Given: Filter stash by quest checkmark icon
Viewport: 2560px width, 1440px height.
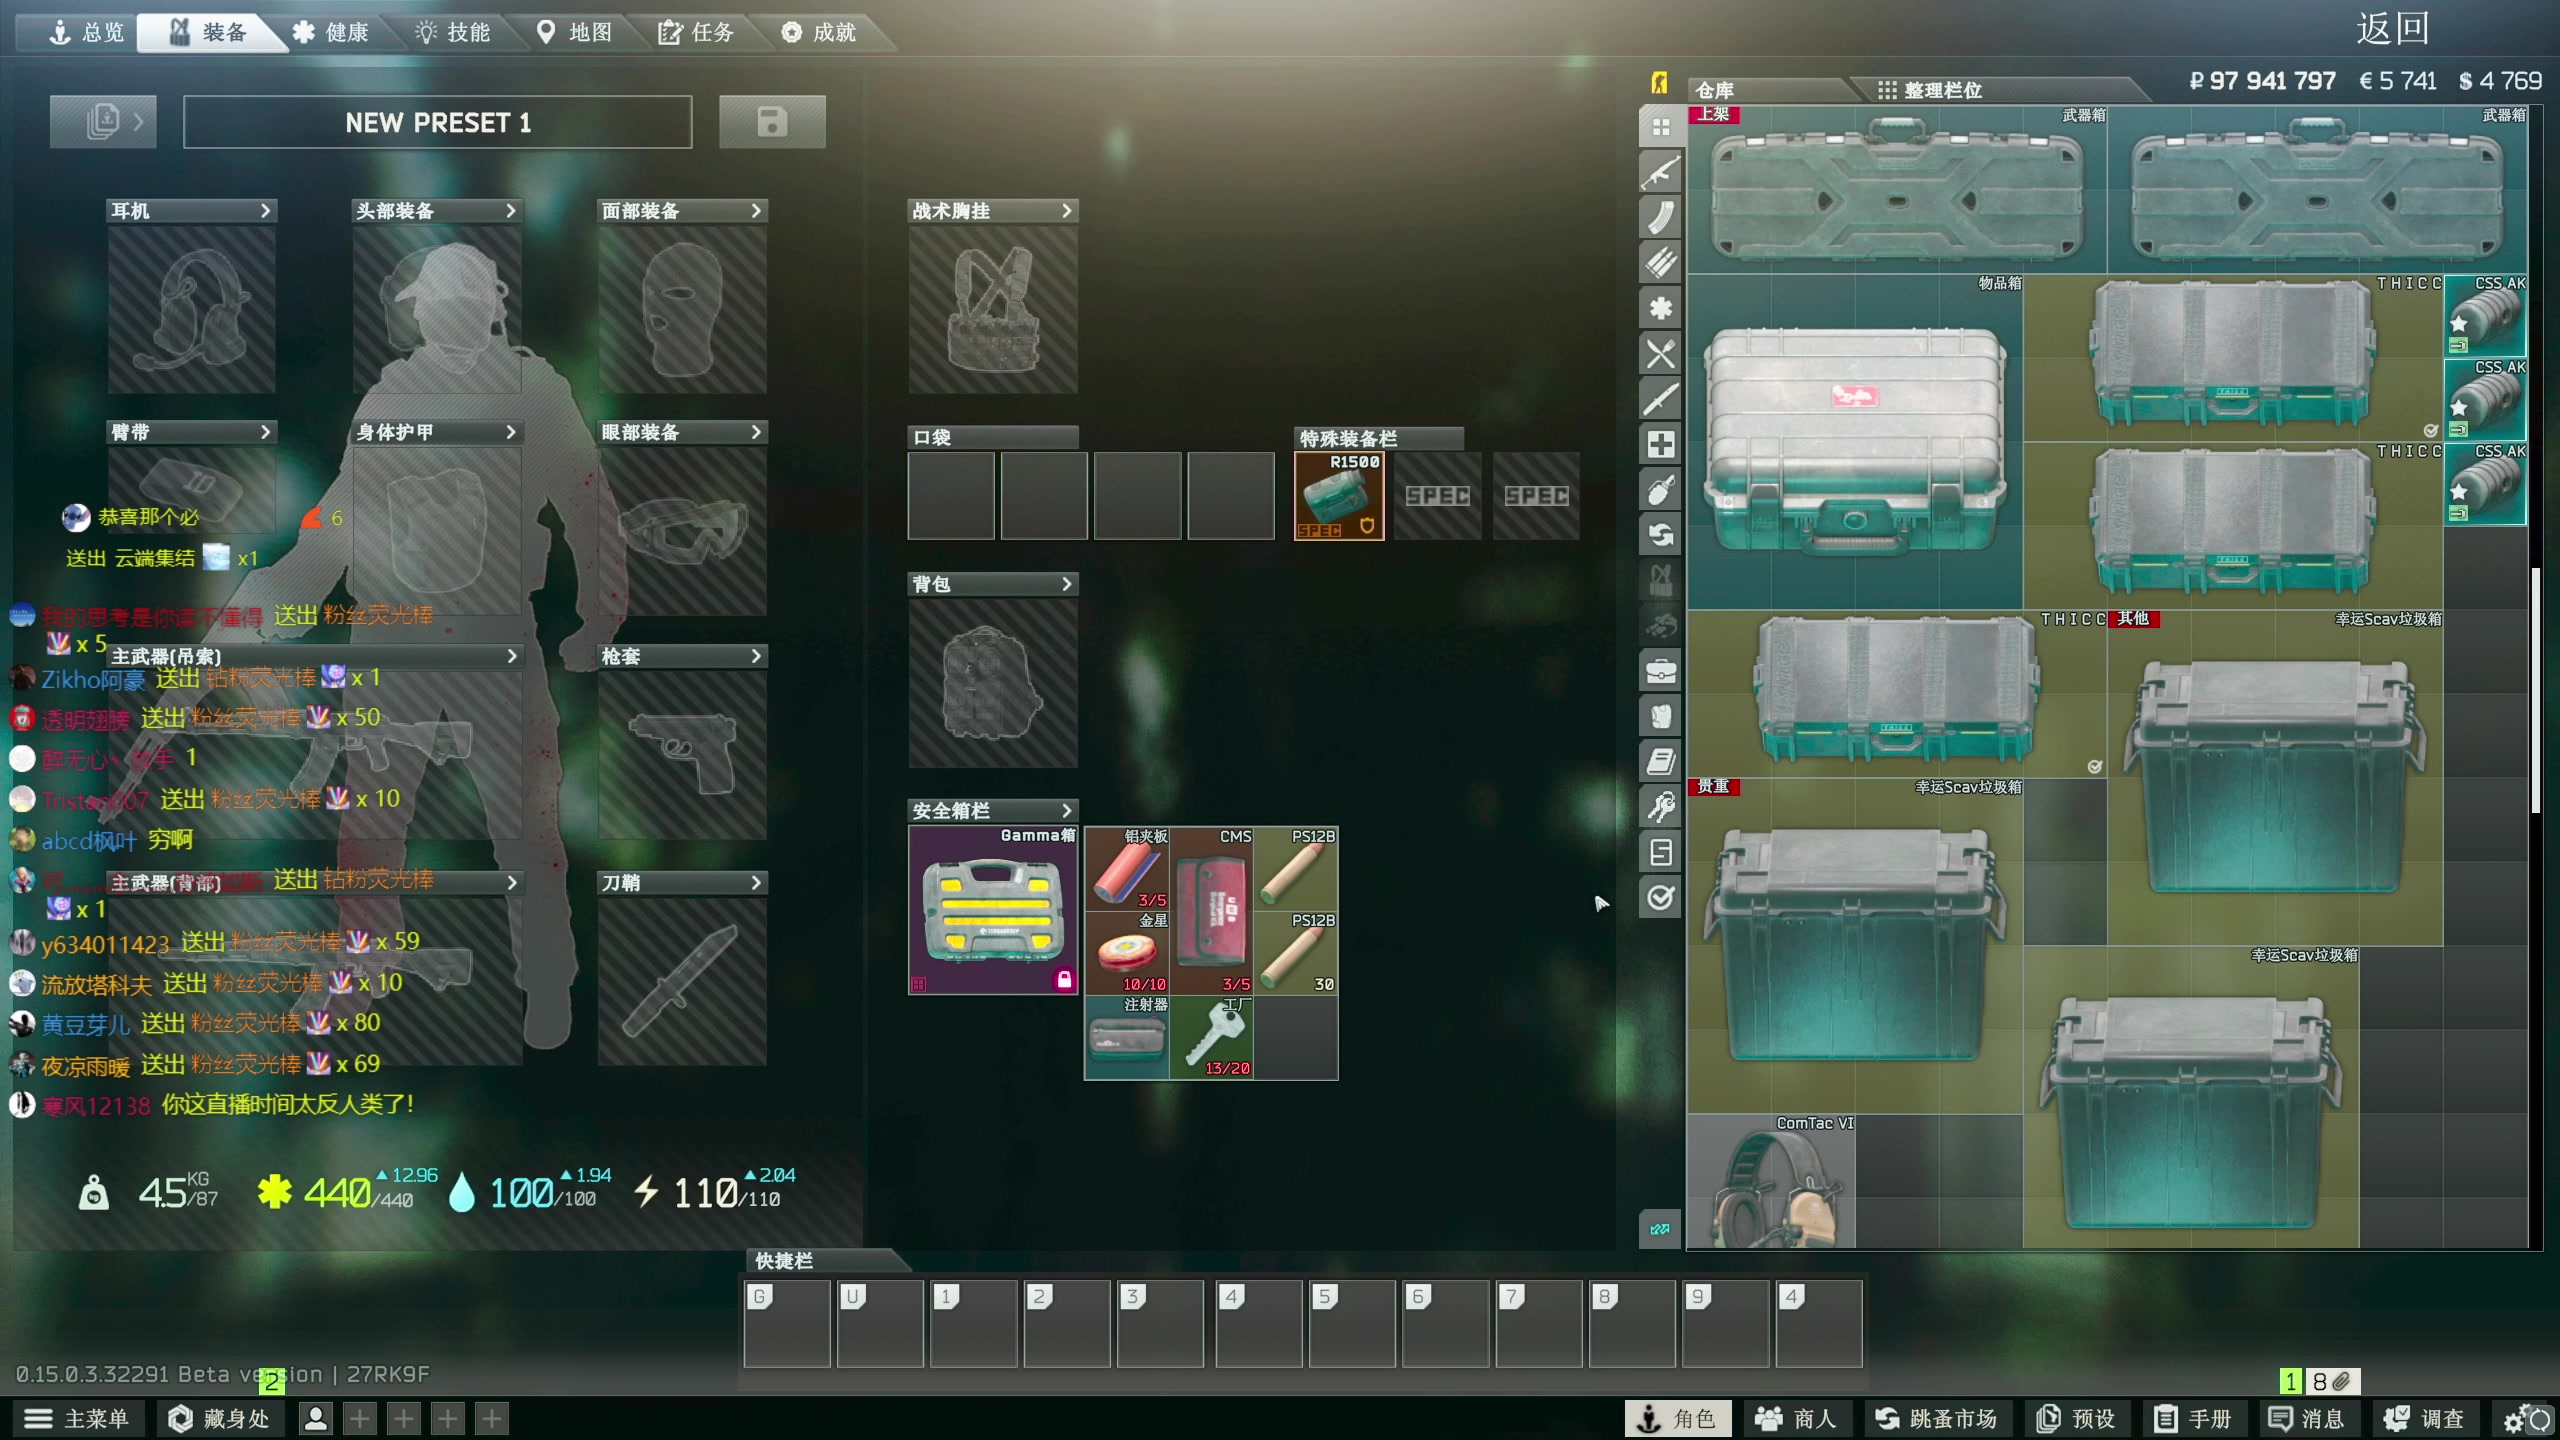Looking at the screenshot, I should pos(1660,897).
